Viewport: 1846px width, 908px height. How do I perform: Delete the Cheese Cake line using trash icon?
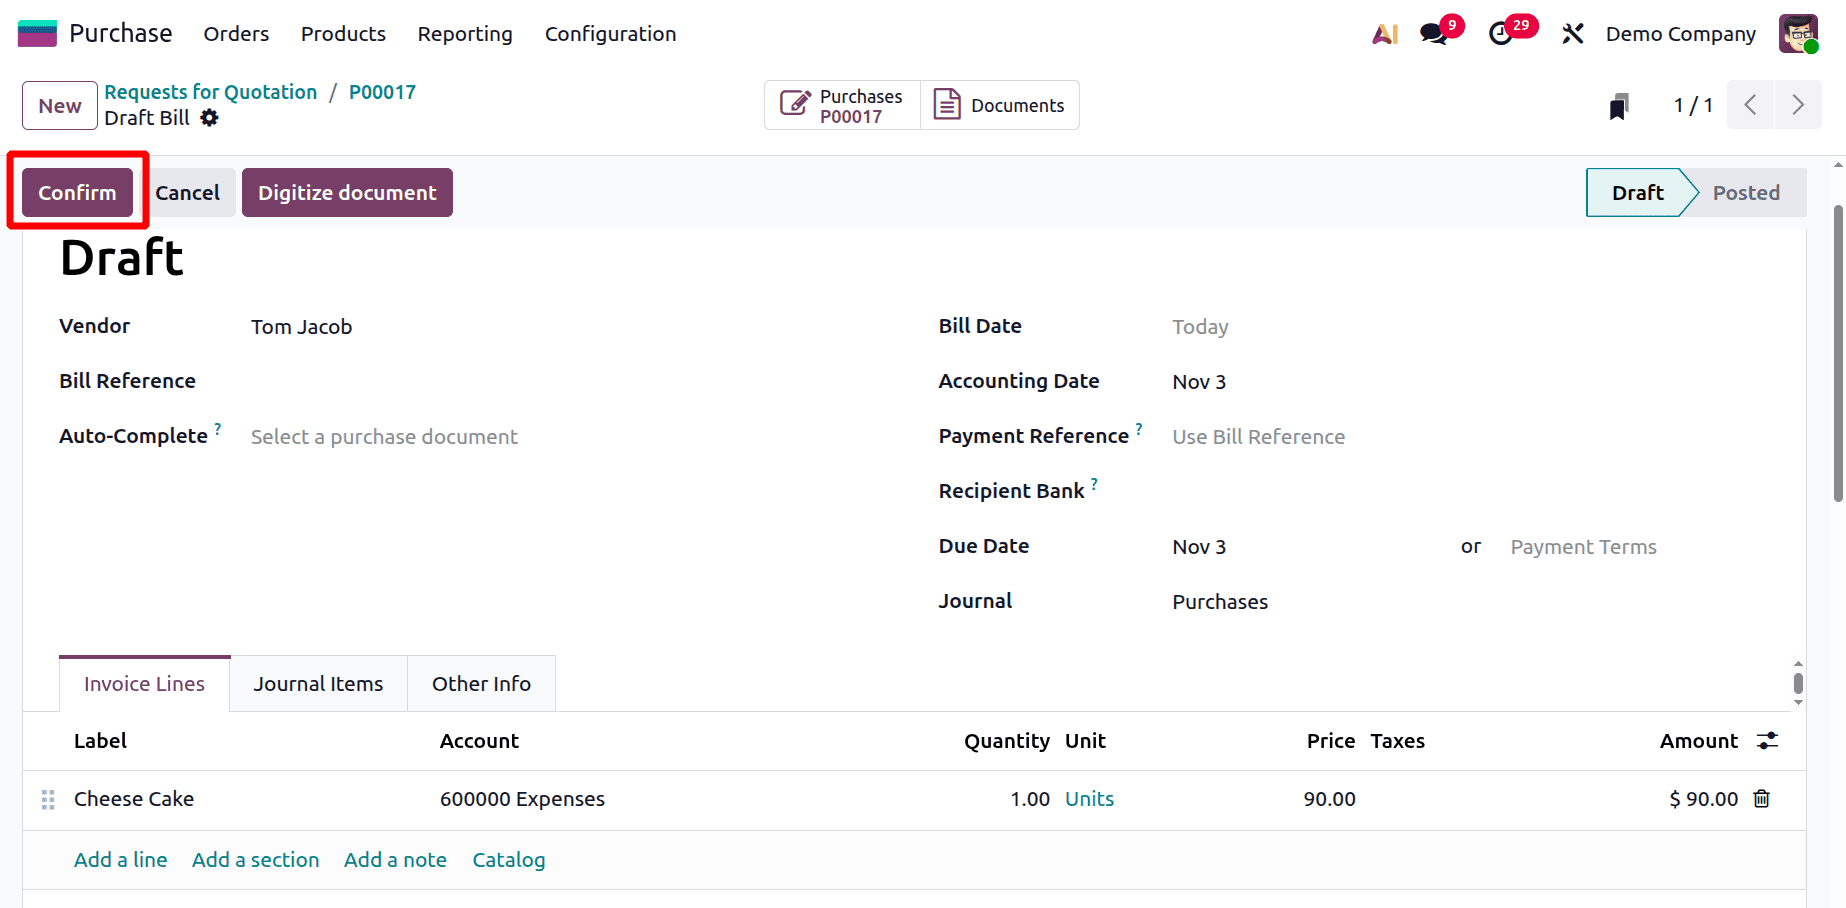(x=1761, y=799)
